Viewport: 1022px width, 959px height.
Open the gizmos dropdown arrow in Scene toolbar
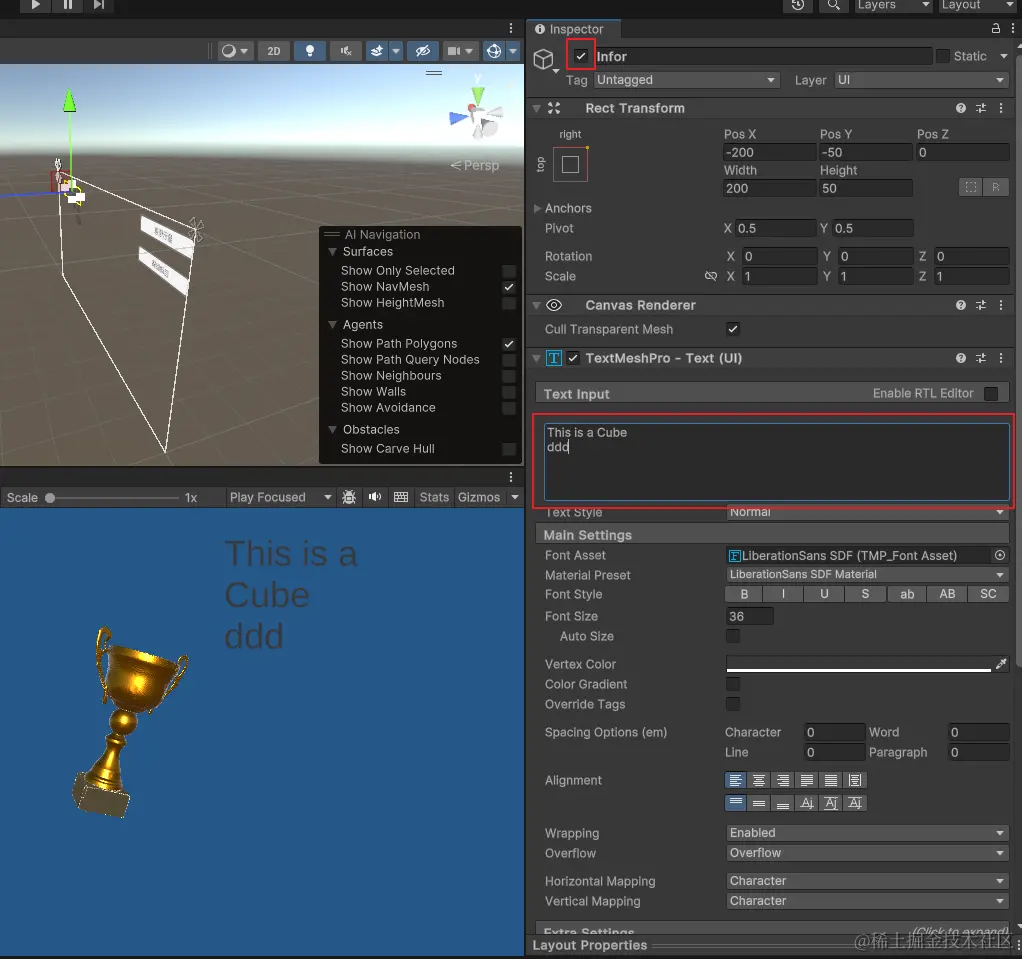[513, 51]
